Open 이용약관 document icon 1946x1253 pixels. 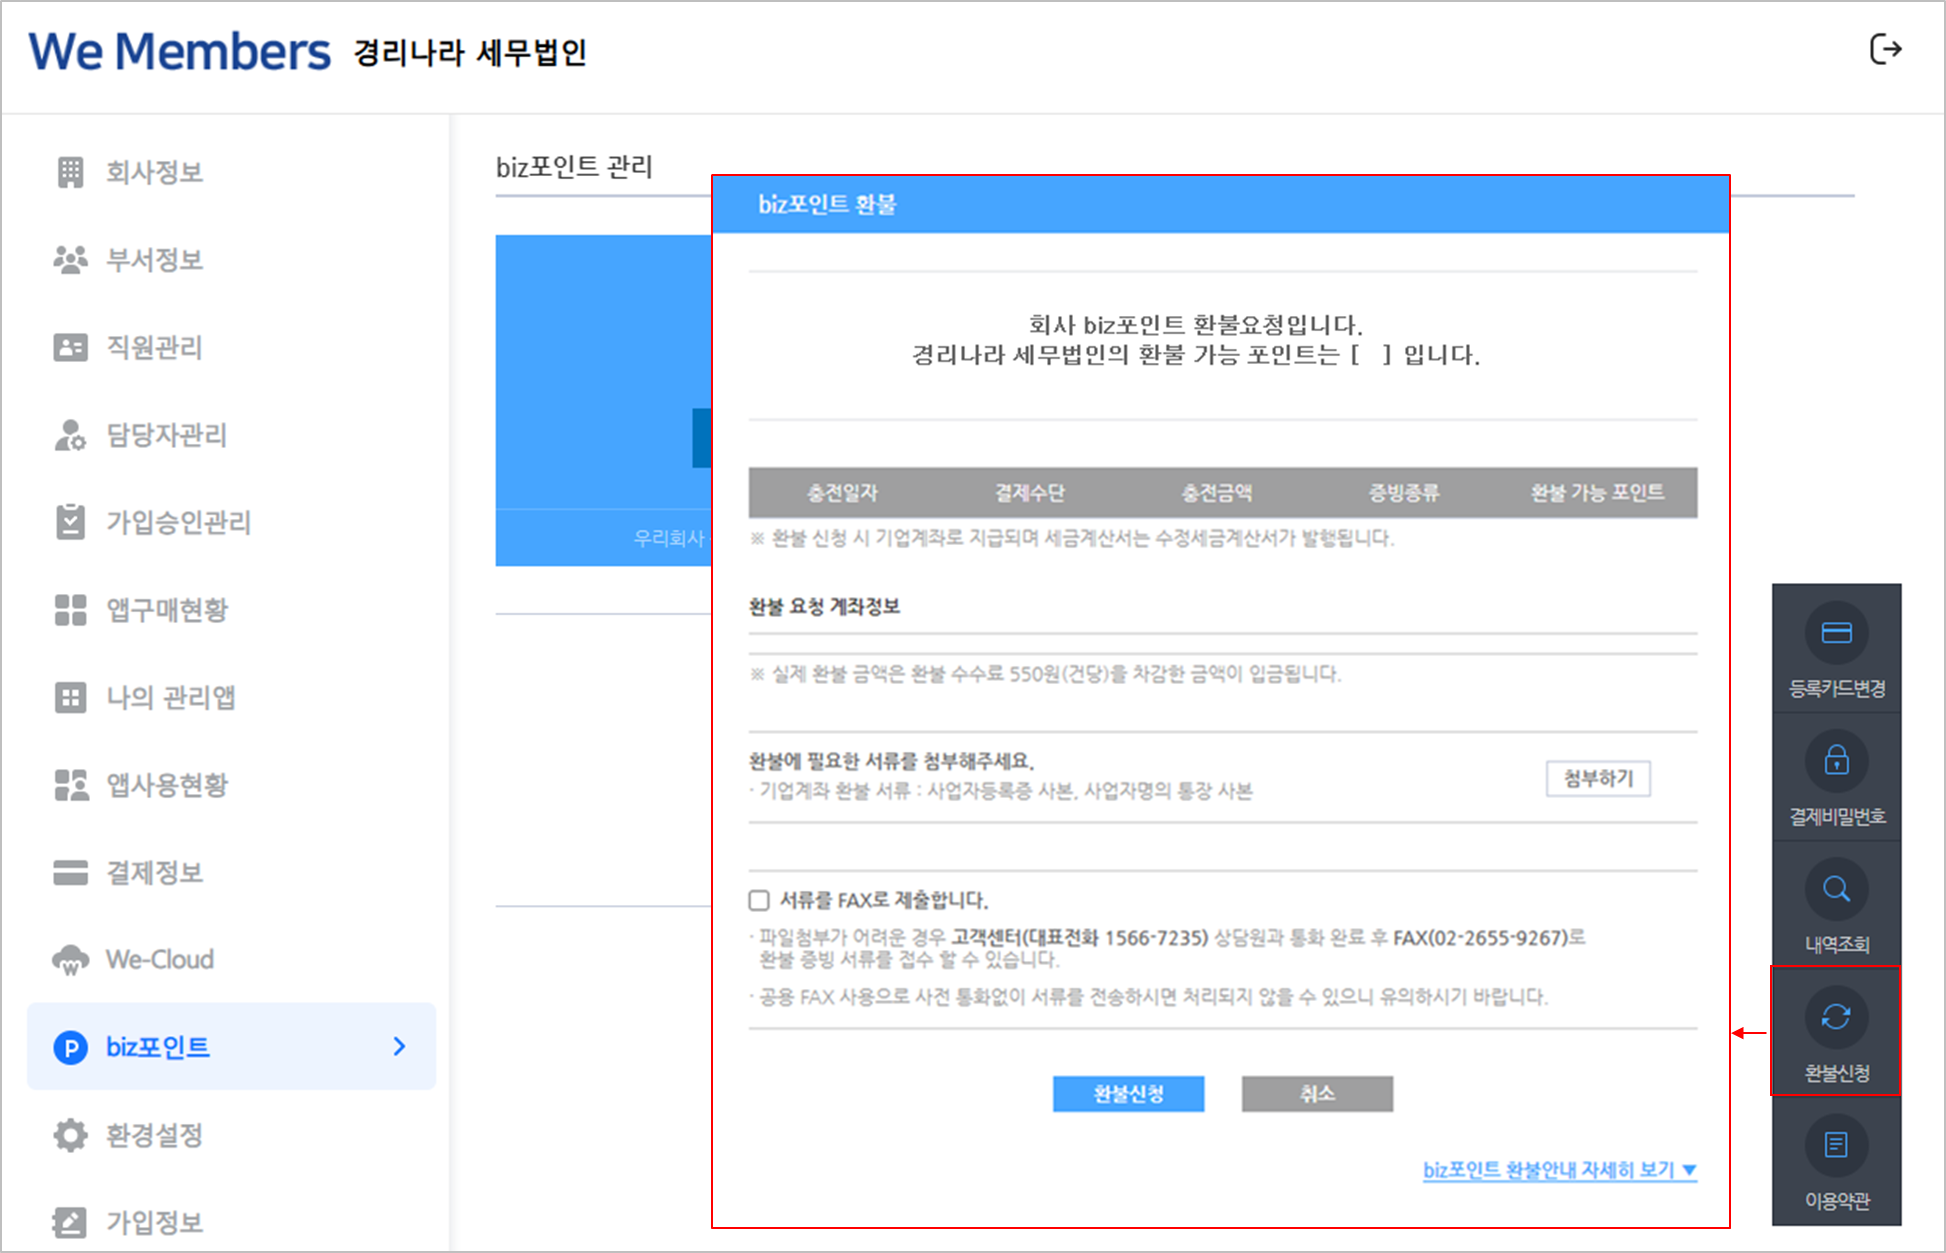click(x=1836, y=1145)
